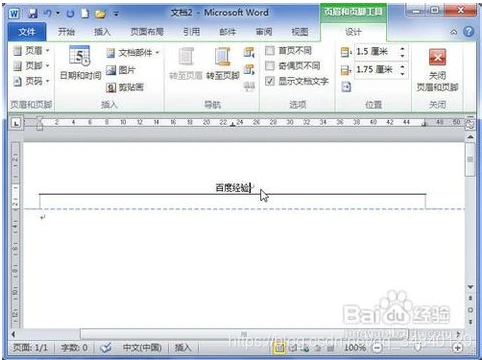
Task: Click the red 关闭页眉和页脚 icon
Action: (438, 58)
